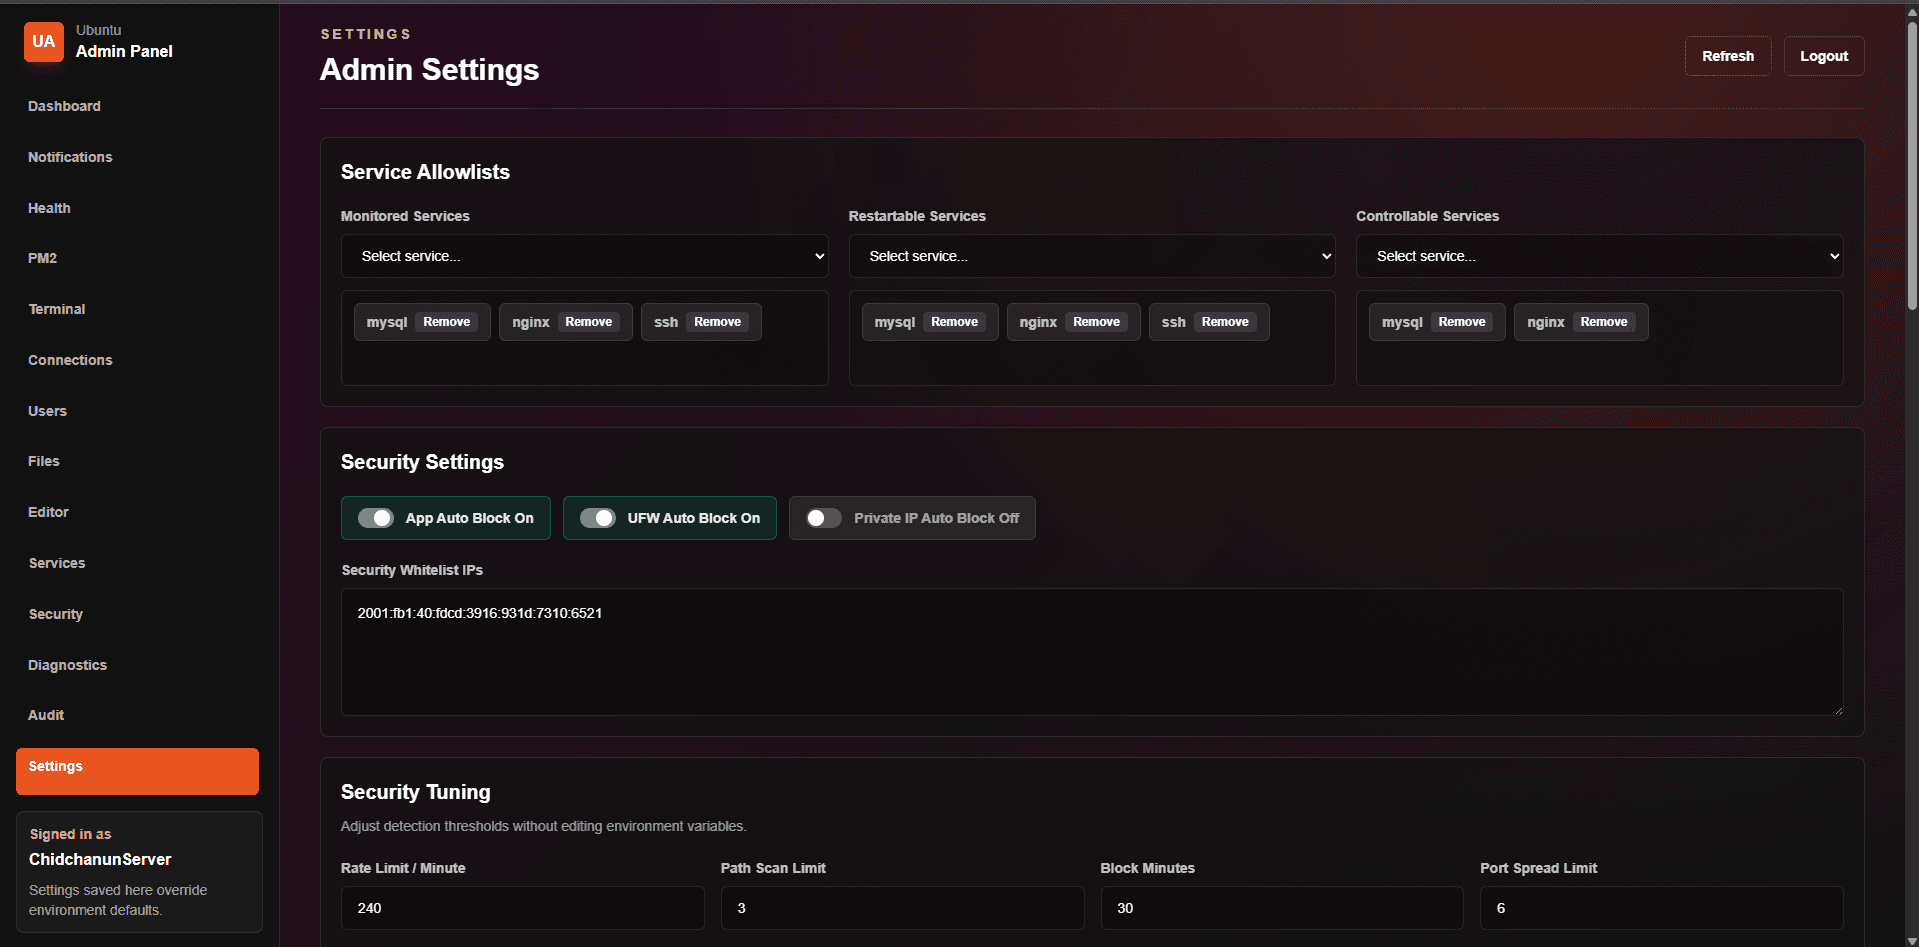Open Monitored Services select dropdown
The height and width of the screenshot is (947, 1919).
coord(584,256)
